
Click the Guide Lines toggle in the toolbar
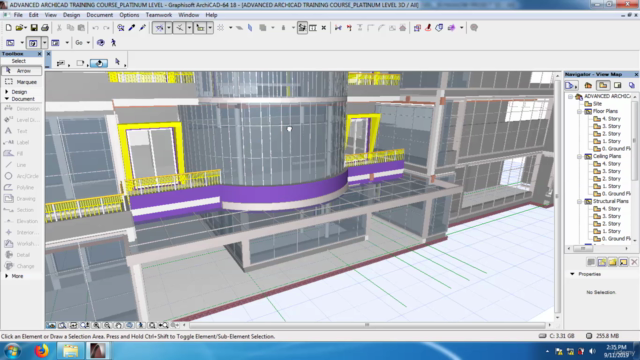159,28
